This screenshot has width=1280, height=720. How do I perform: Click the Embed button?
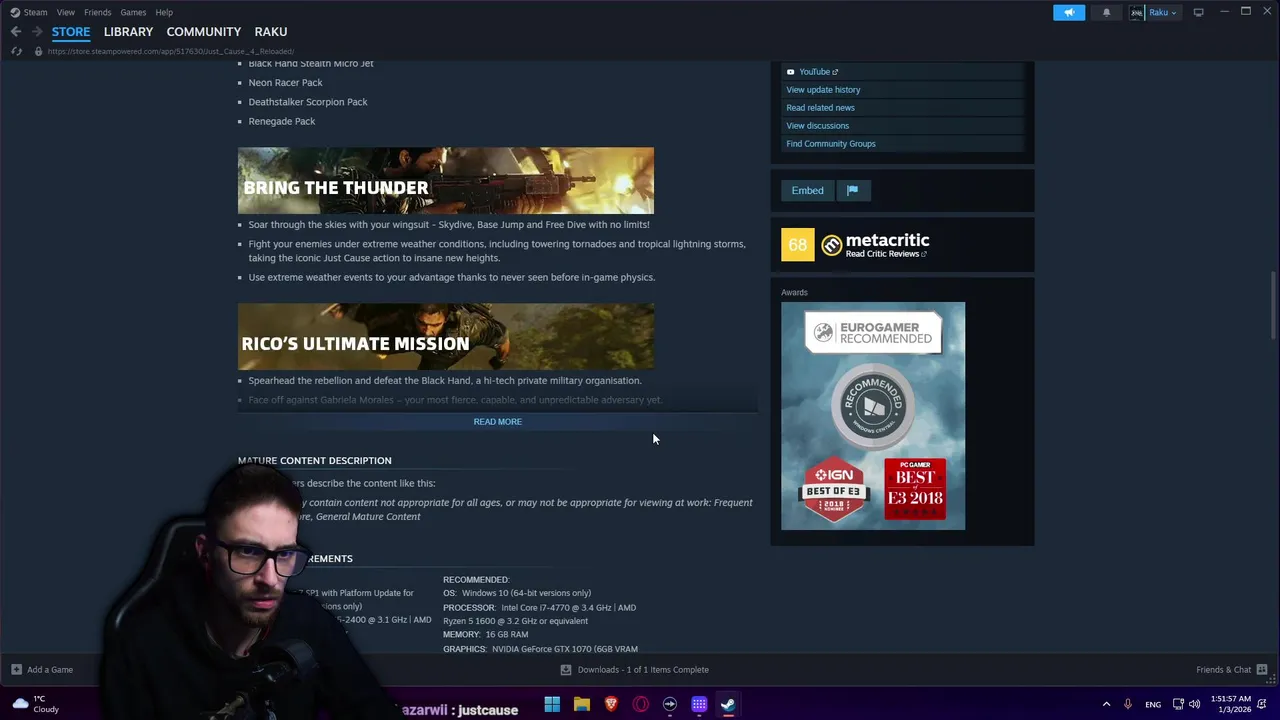coord(808,191)
